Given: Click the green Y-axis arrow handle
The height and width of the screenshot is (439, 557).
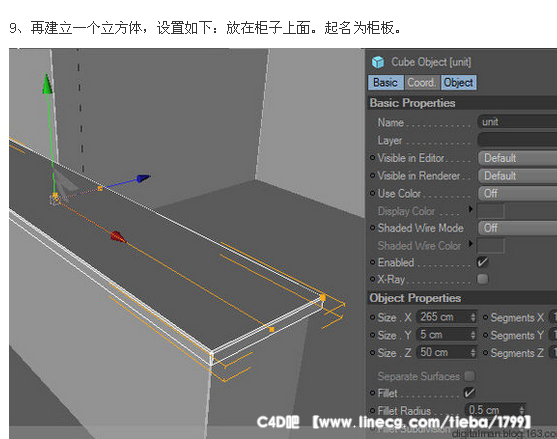Looking at the screenshot, I should 47,84.
